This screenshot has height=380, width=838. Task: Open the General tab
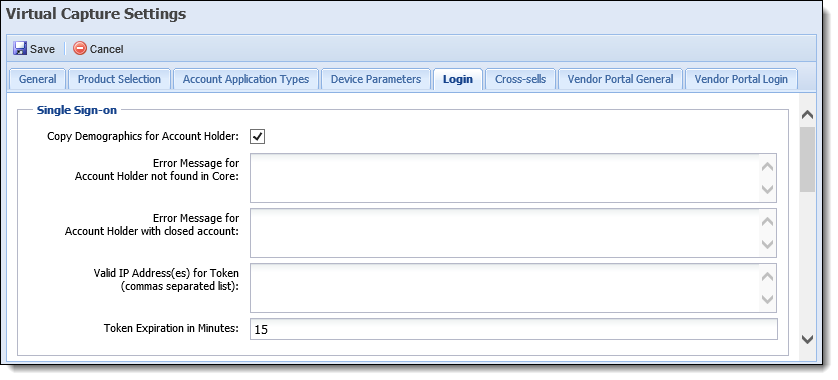pyautogui.click(x=37, y=79)
